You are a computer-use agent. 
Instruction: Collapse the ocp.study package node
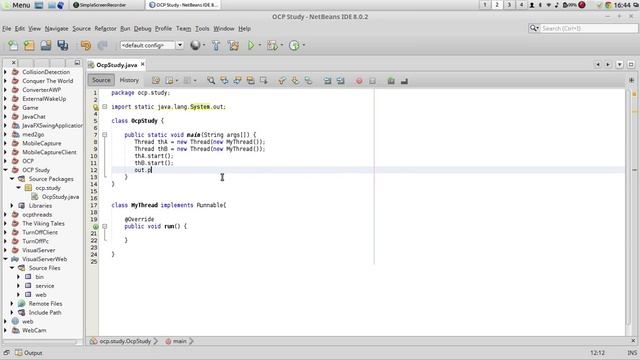(18, 188)
